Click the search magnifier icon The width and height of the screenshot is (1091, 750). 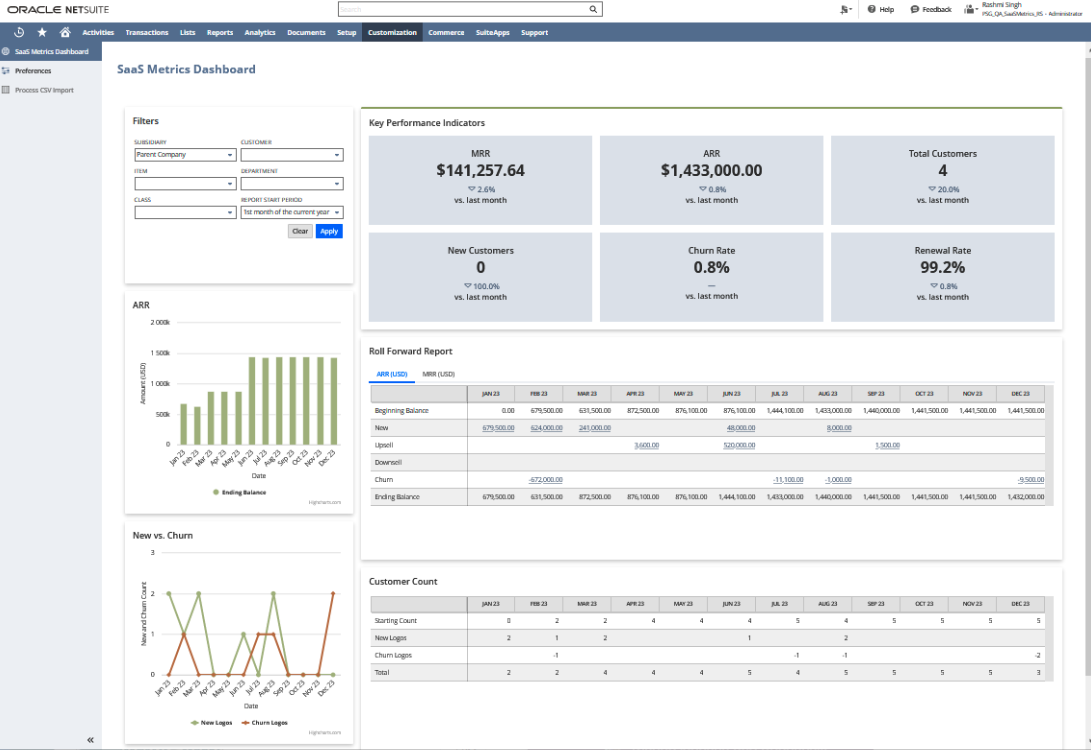click(593, 9)
